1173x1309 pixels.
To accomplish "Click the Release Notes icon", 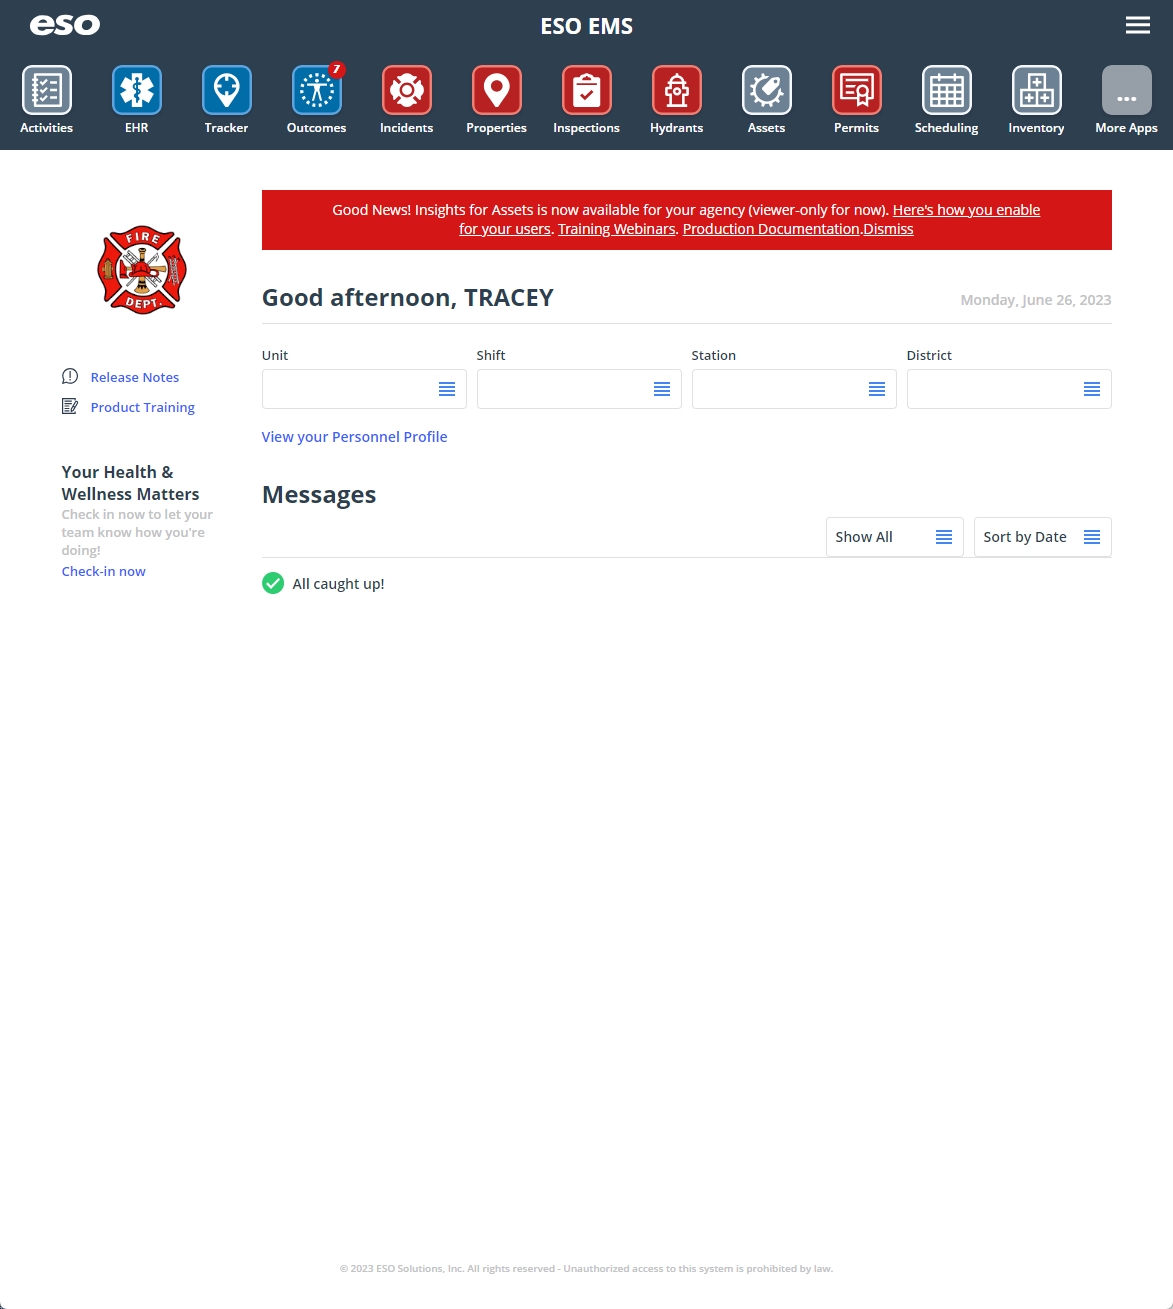I will point(70,376).
